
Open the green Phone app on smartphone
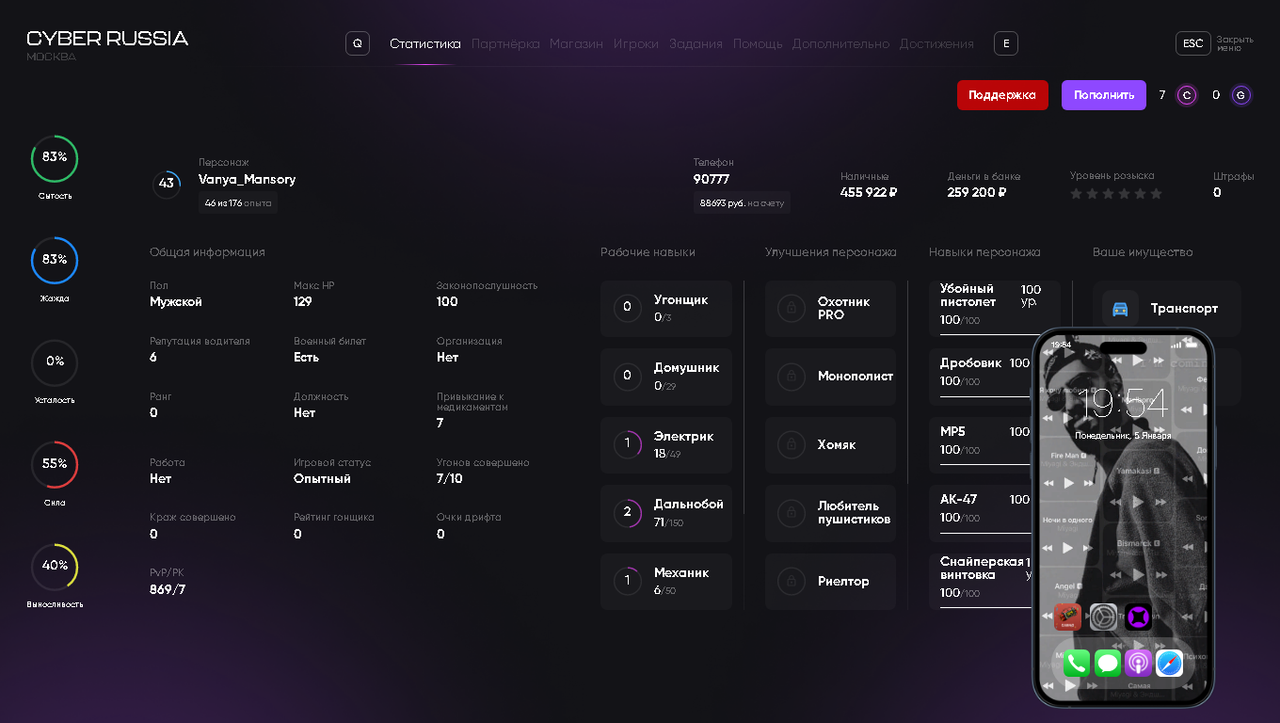coord(1076,663)
